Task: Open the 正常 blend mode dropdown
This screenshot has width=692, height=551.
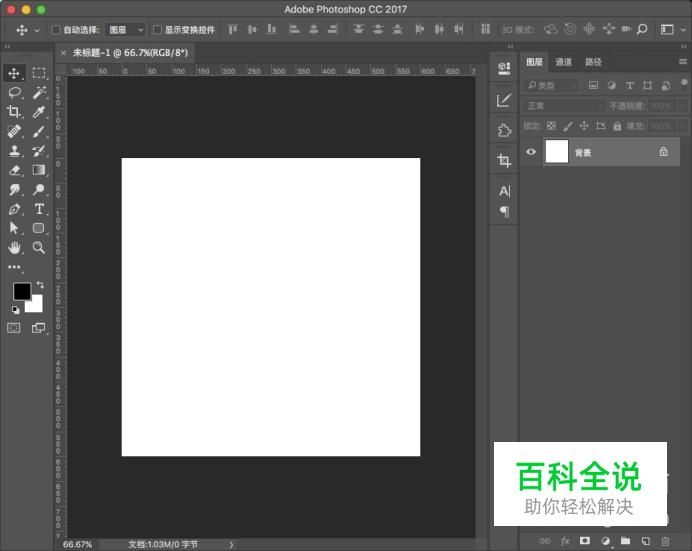Action: [x=563, y=106]
